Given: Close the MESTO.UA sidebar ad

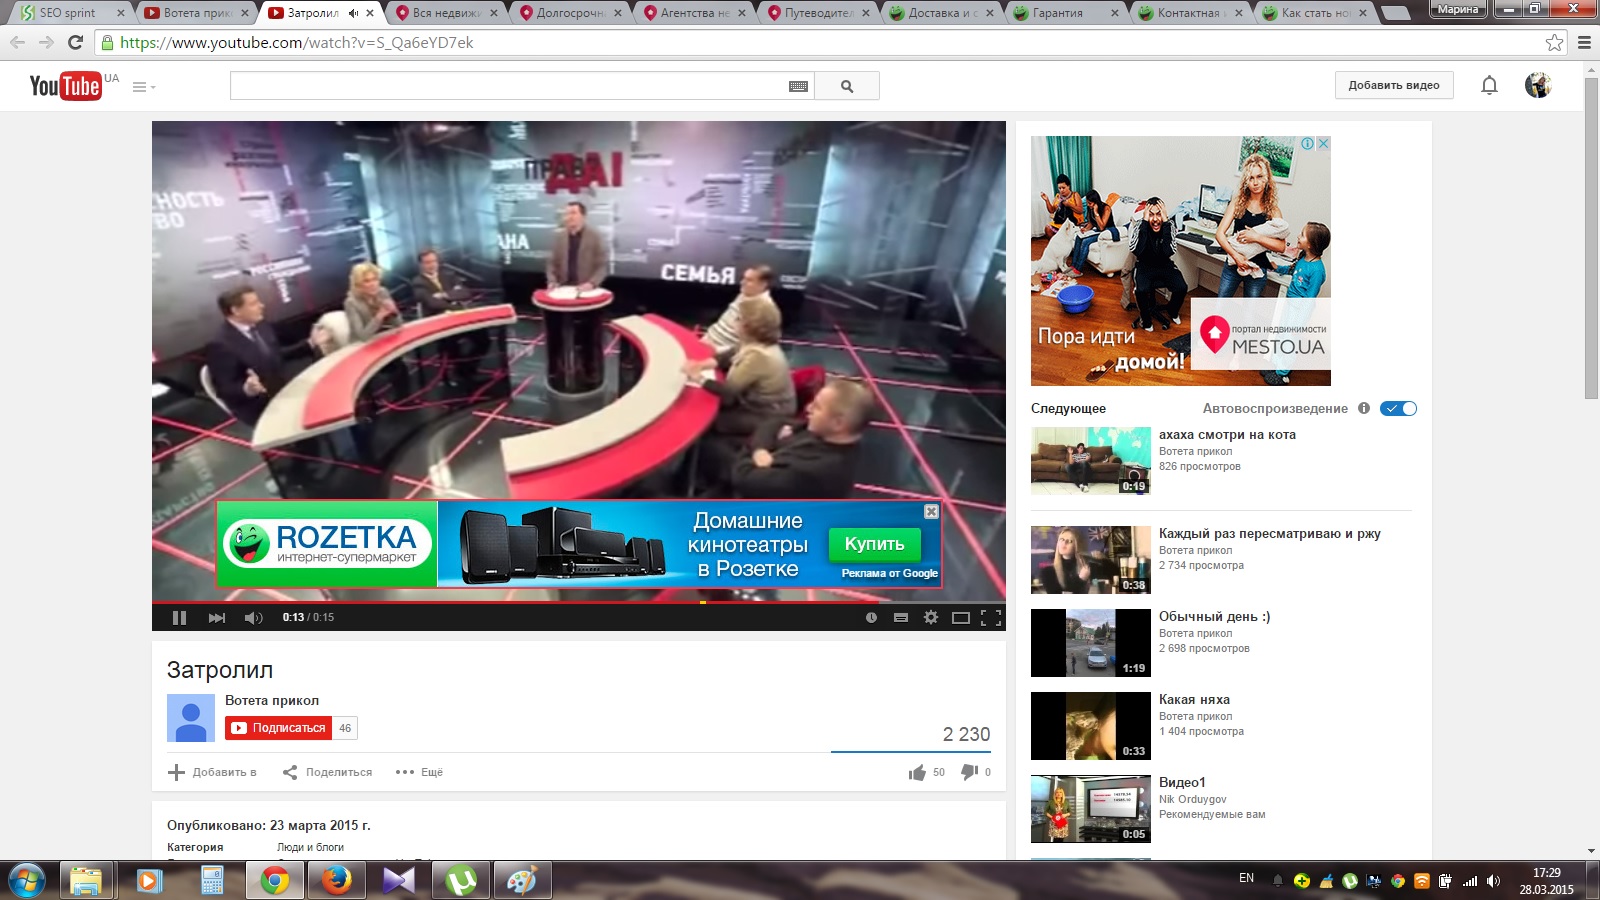Looking at the screenshot, I should (x=1323, y=144).
